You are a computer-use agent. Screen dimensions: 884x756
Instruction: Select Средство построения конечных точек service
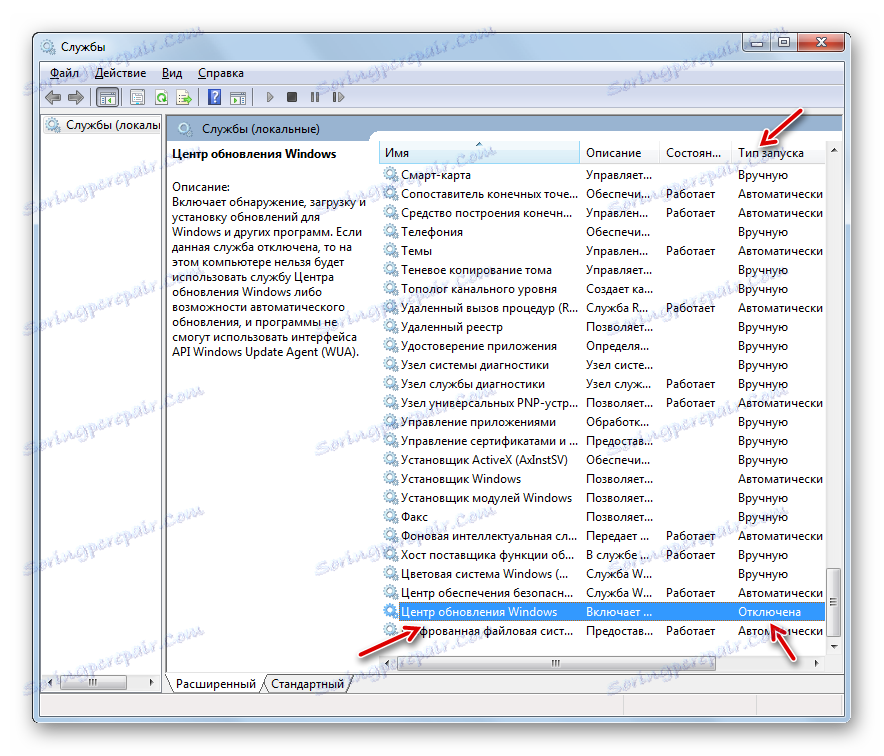click(x=602, y=213)
